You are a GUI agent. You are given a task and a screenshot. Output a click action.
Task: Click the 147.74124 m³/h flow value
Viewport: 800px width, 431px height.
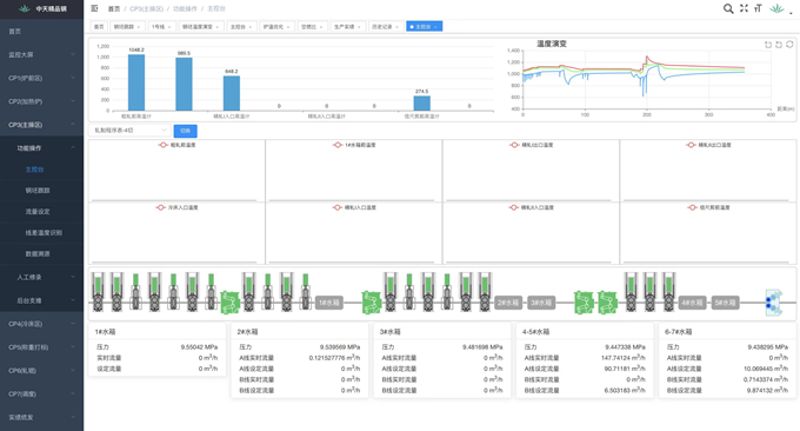[x=623, y=358]
